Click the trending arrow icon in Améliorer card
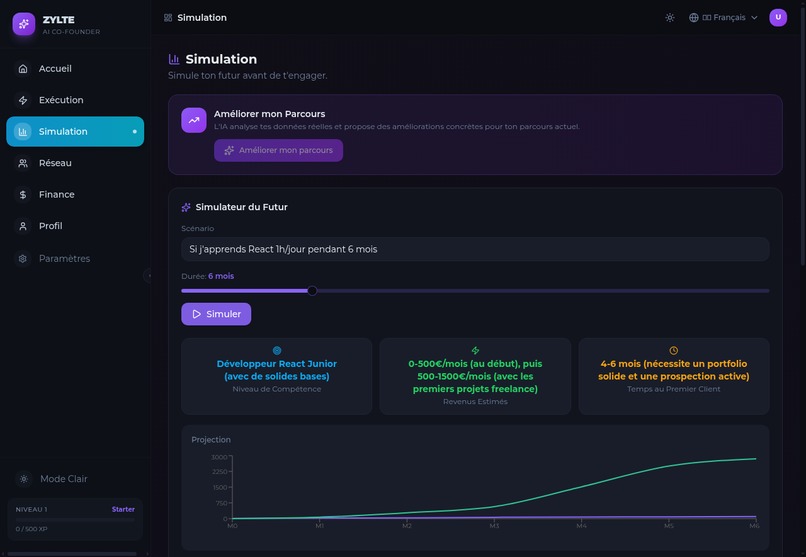This screenshot has height=557, width=806. coord(194,120)
